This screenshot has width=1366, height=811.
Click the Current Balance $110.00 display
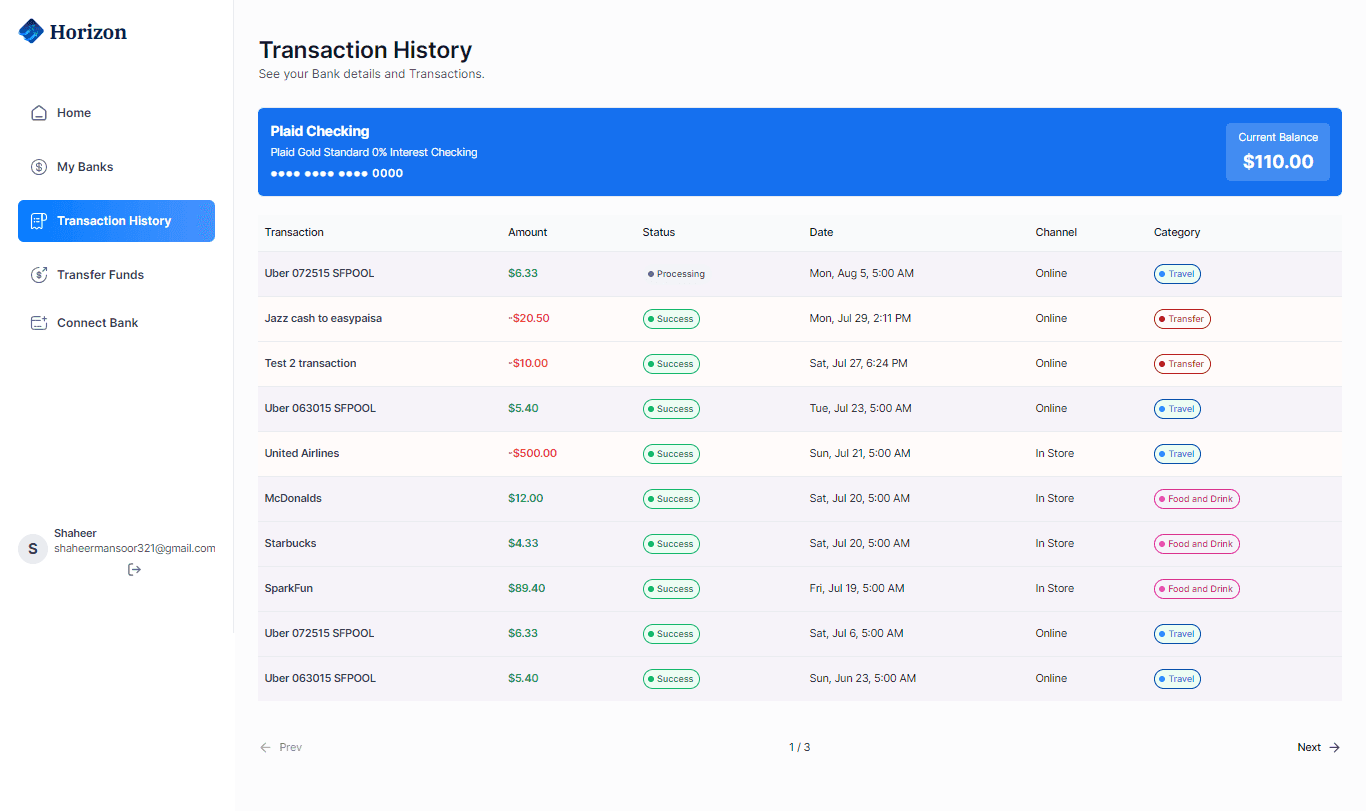click(x=1277, y=151)
